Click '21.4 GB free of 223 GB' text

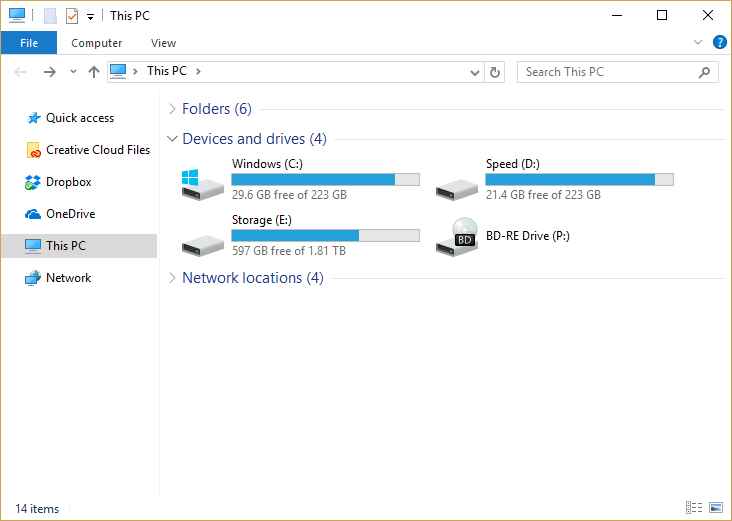(x=543, y=195)
